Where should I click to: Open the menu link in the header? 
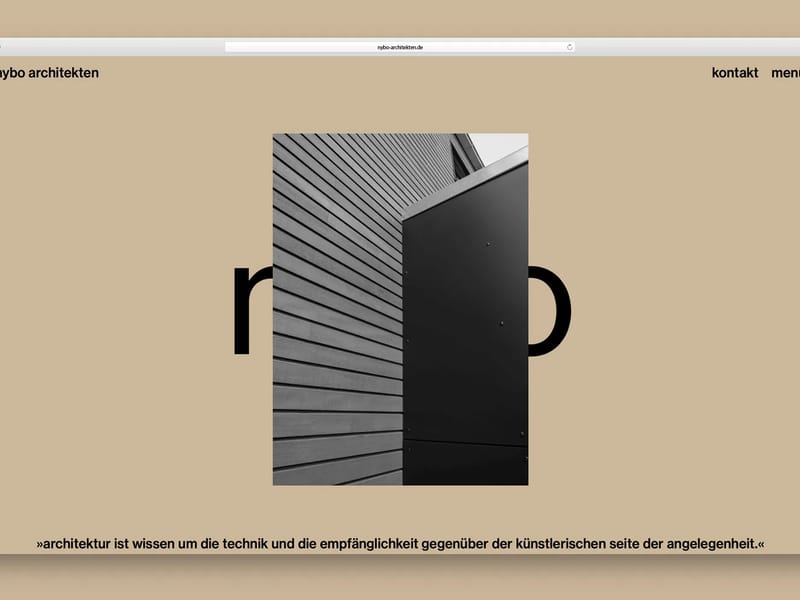785,73
